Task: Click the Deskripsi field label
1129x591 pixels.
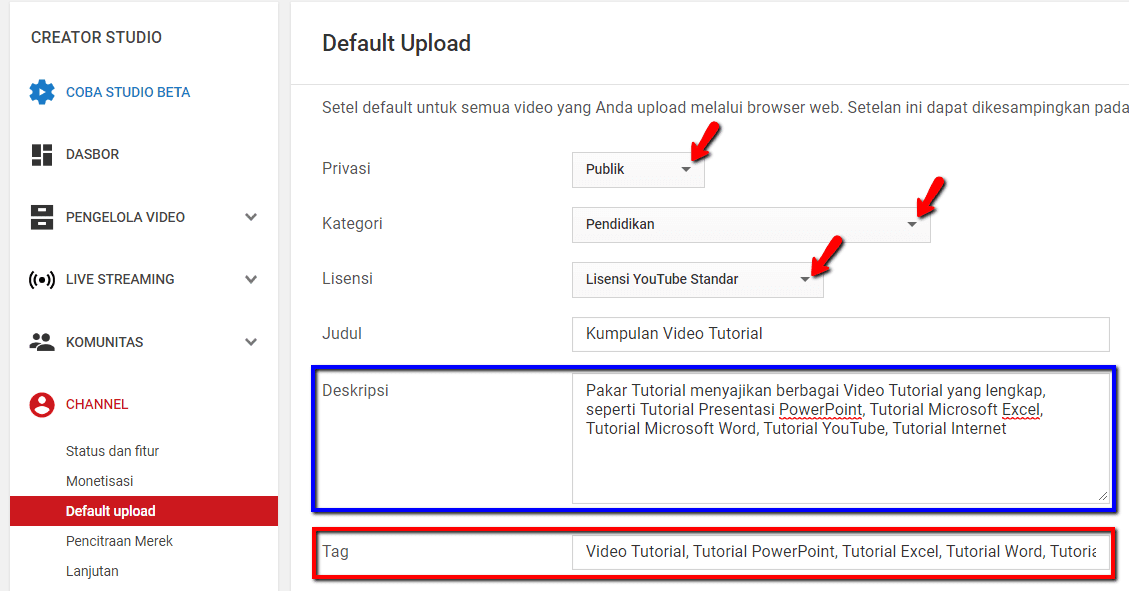Action: pos(355,391)
